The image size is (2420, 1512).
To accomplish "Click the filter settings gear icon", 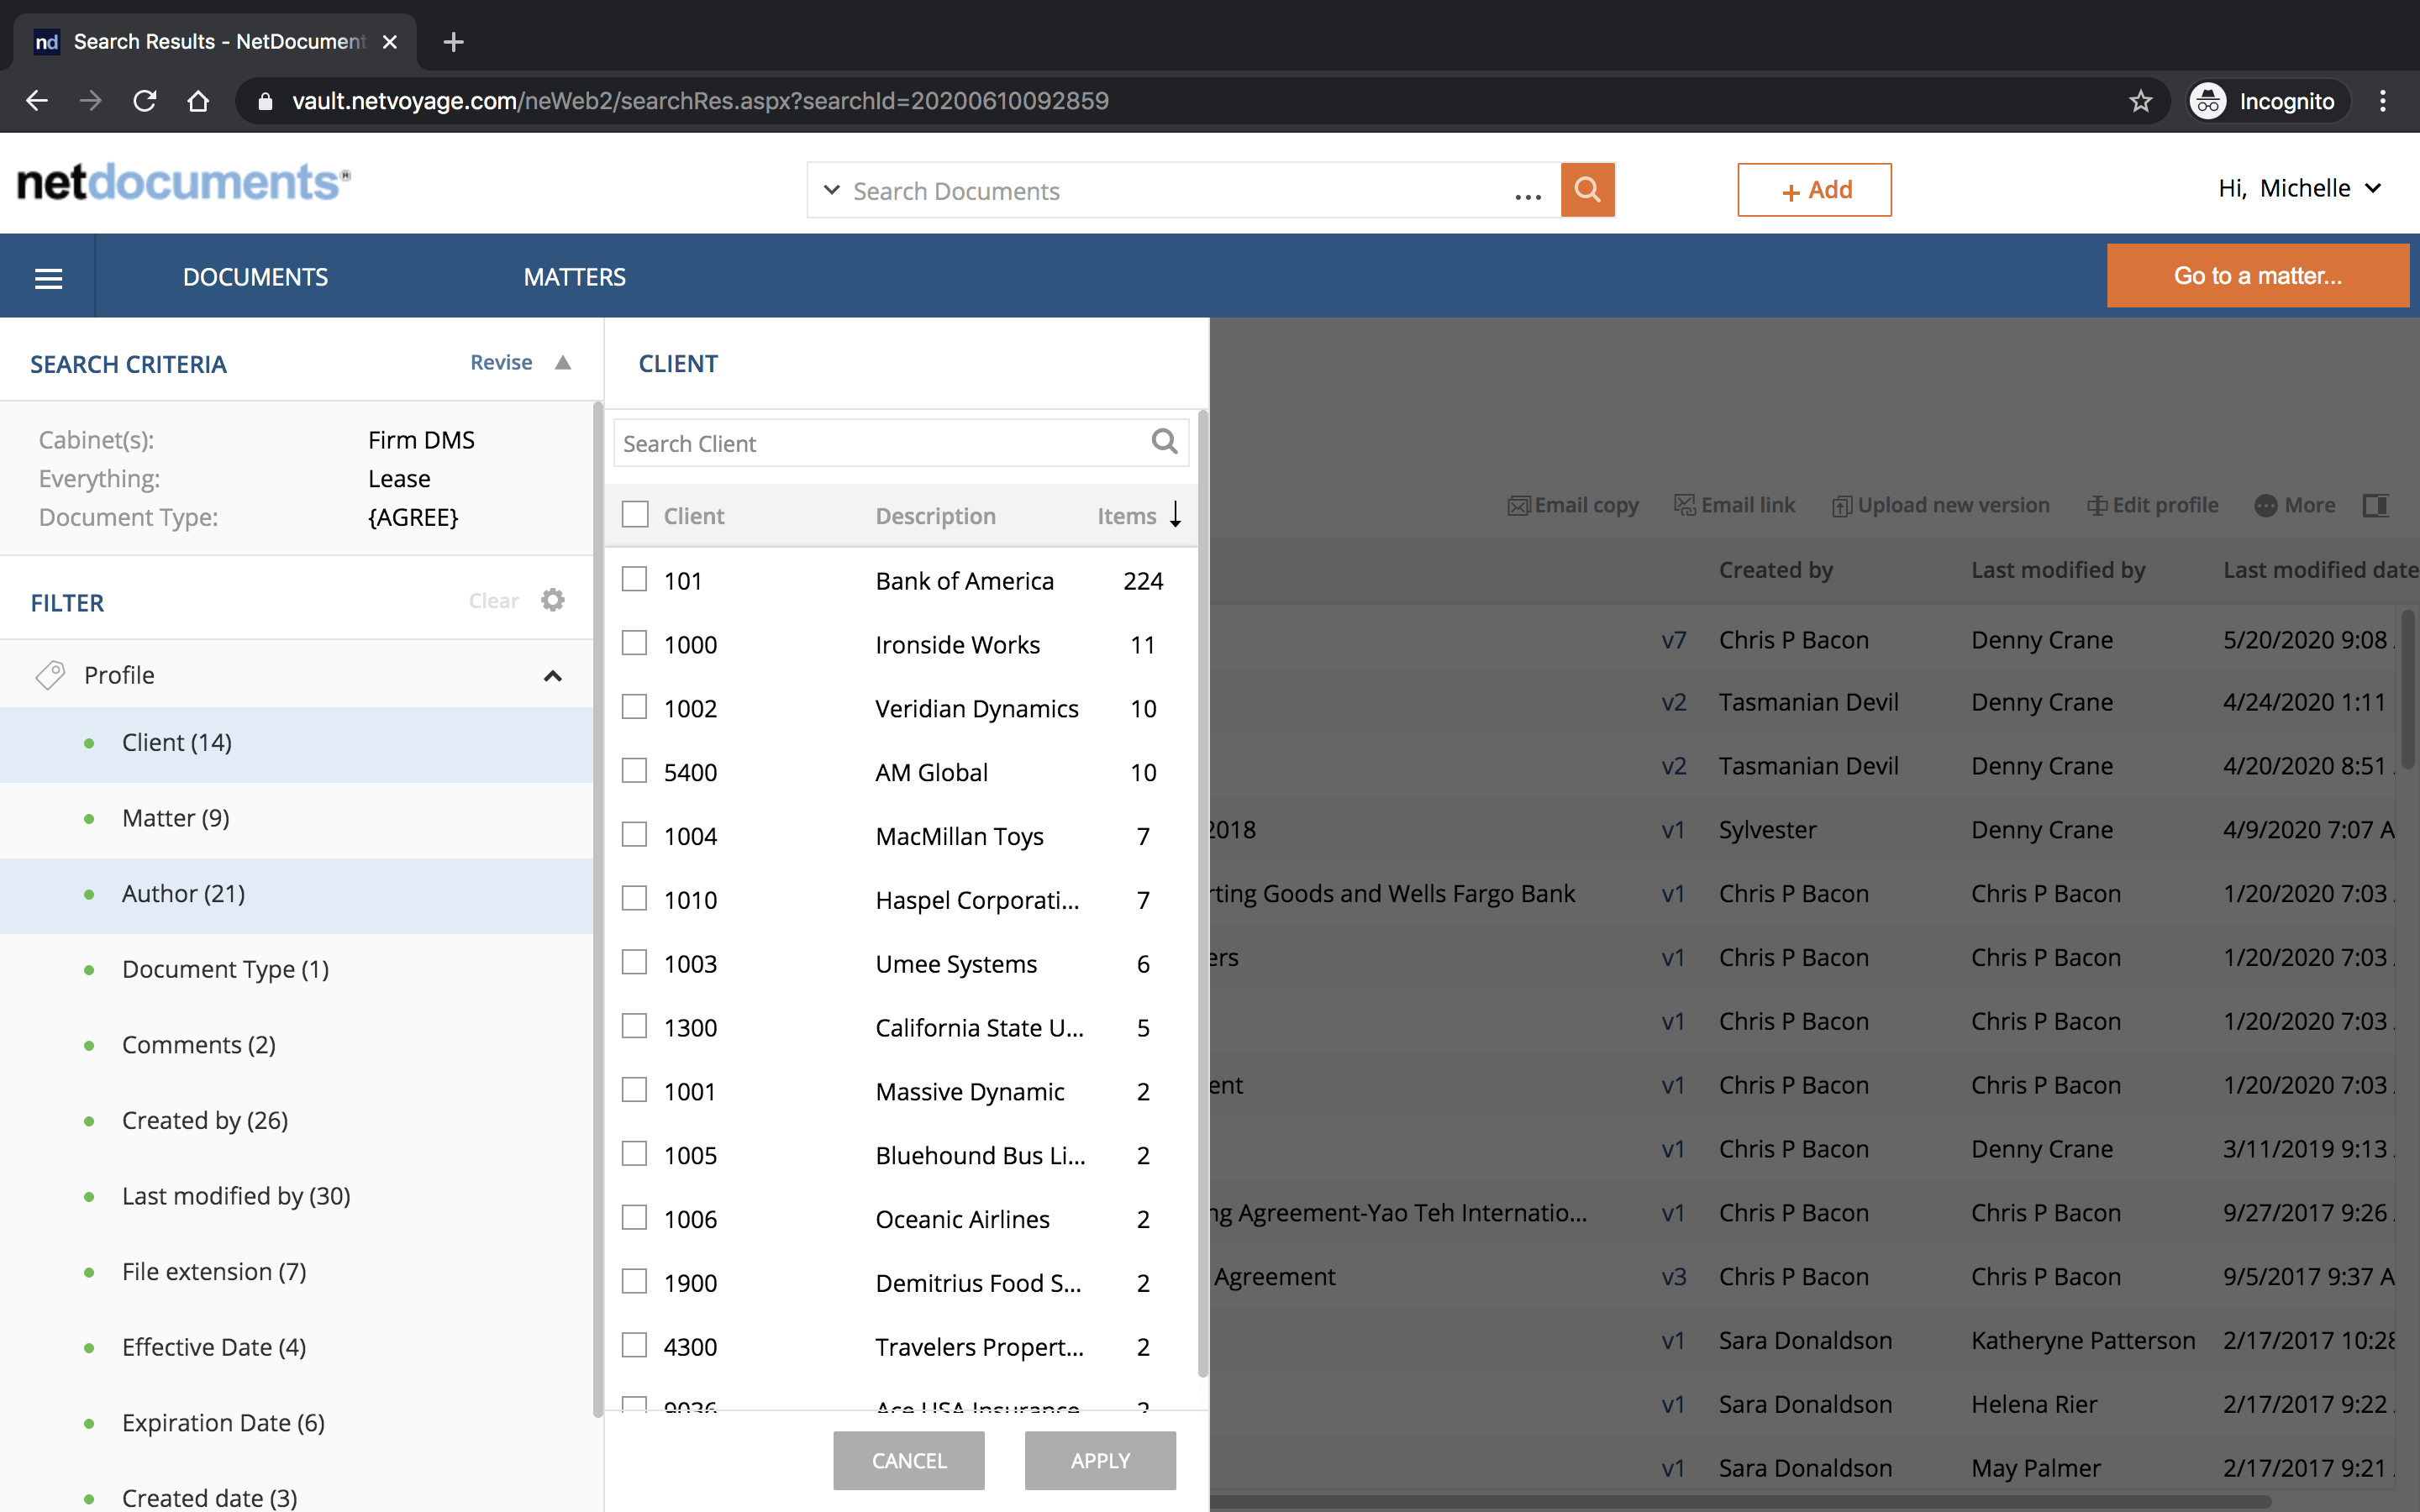I will point(553,600).
